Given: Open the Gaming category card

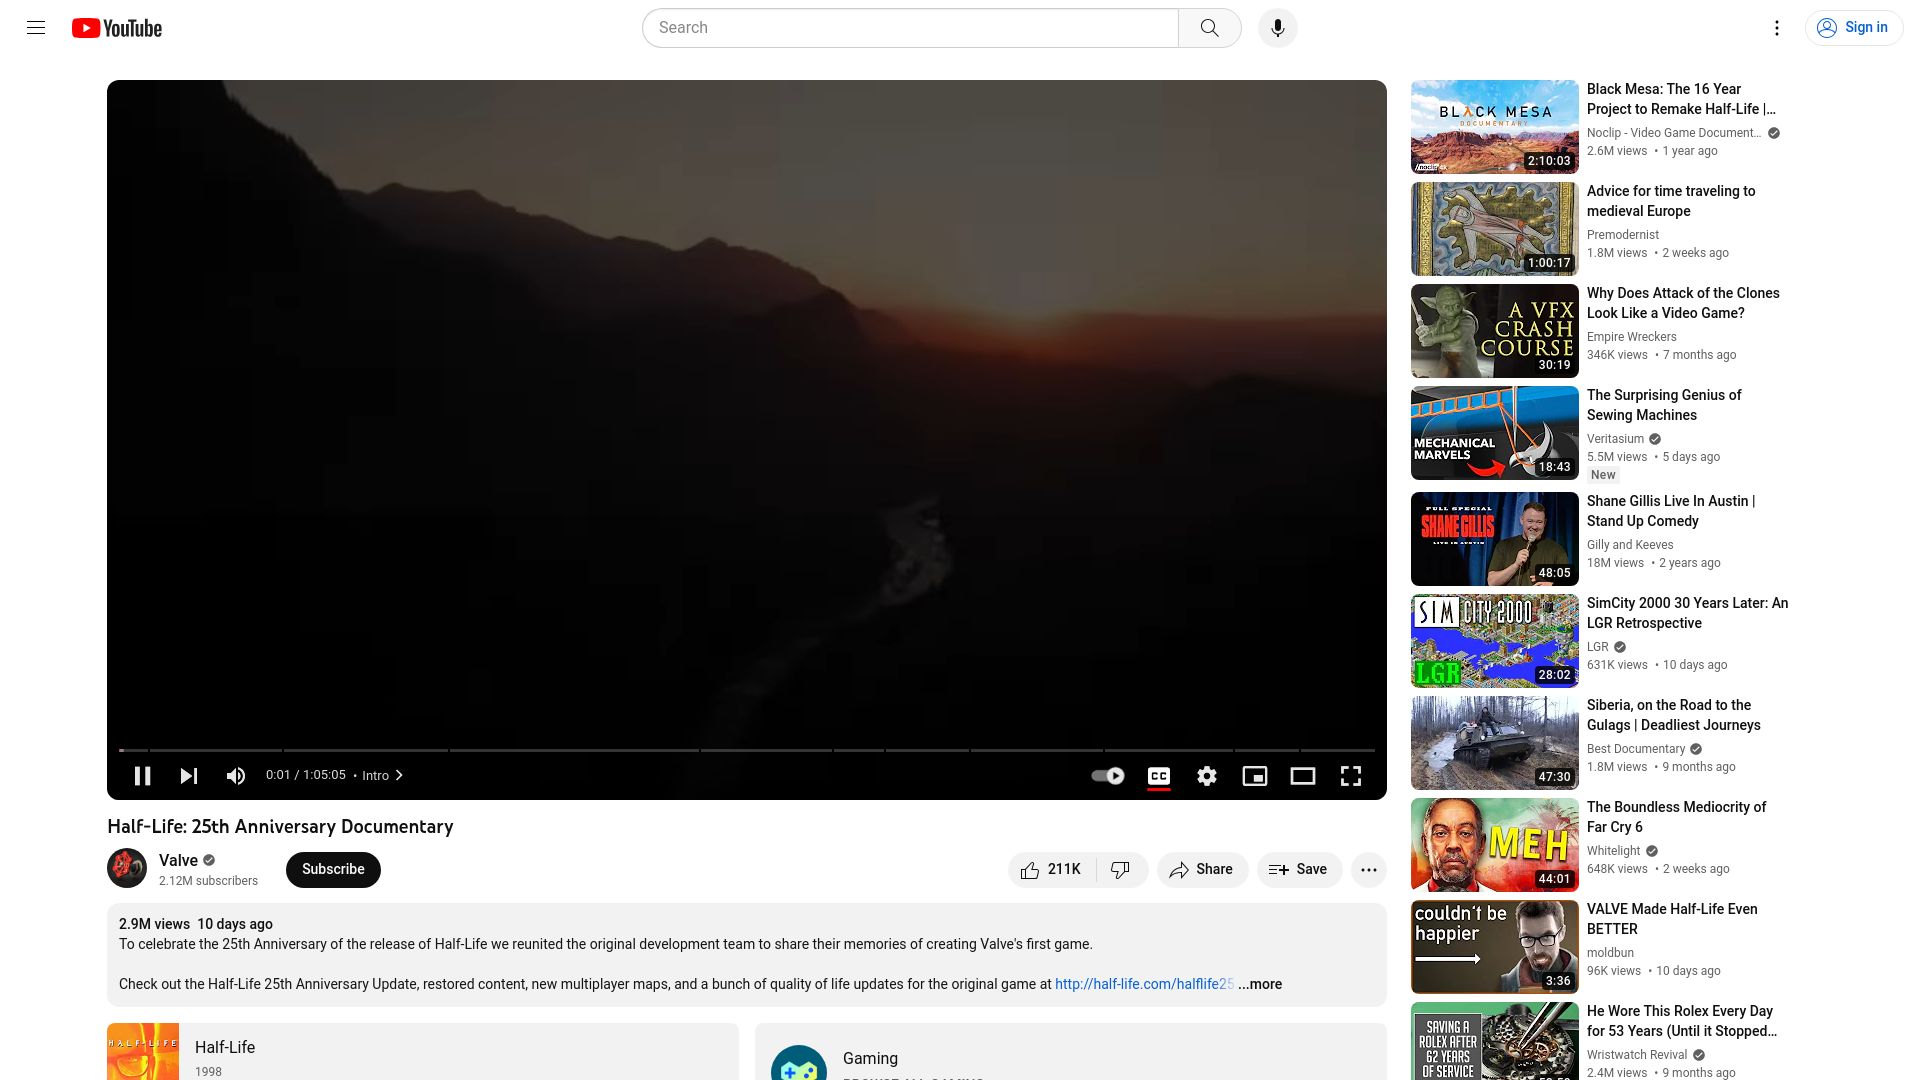Looking at the screenshot, I should [1071, 1052].
